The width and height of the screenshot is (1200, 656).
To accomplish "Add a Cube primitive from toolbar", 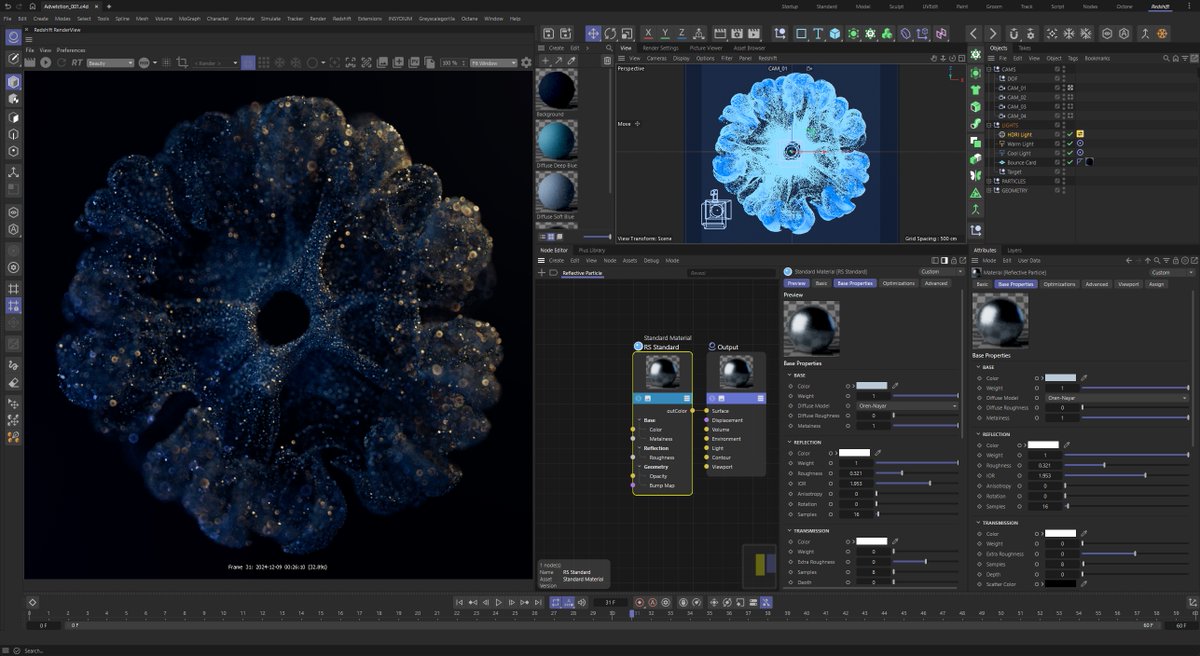I will [834, 33].
